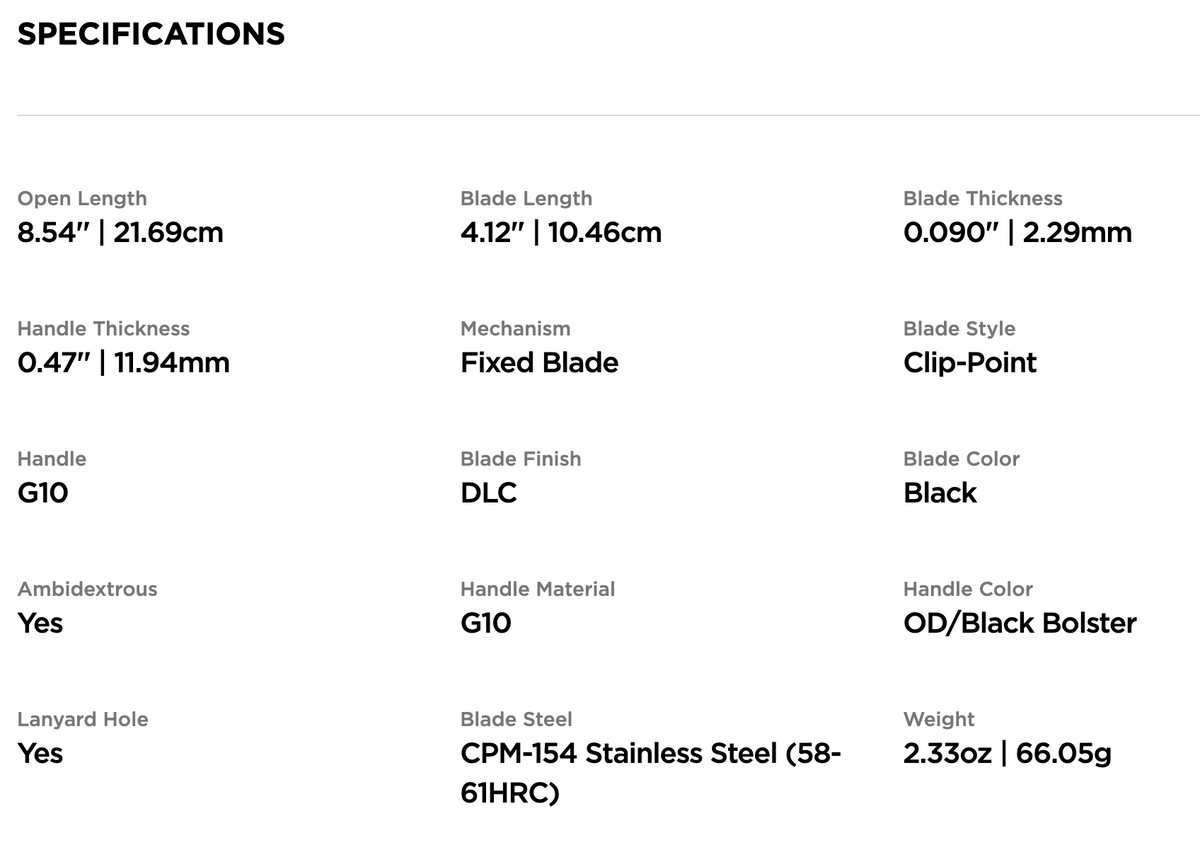Click the Black blade color value
Screen dimensions: 1200x862
[940, 492]
